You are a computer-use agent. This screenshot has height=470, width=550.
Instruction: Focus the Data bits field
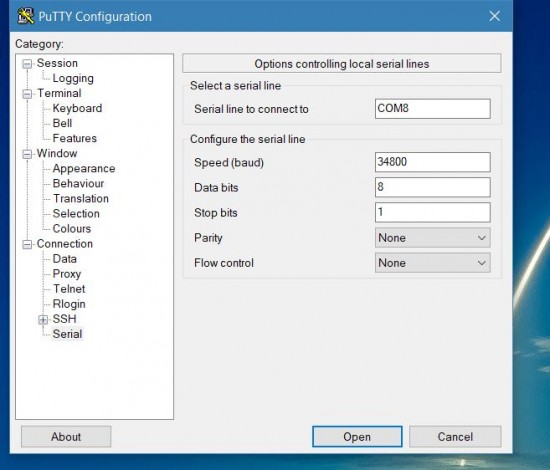[432, 187]
